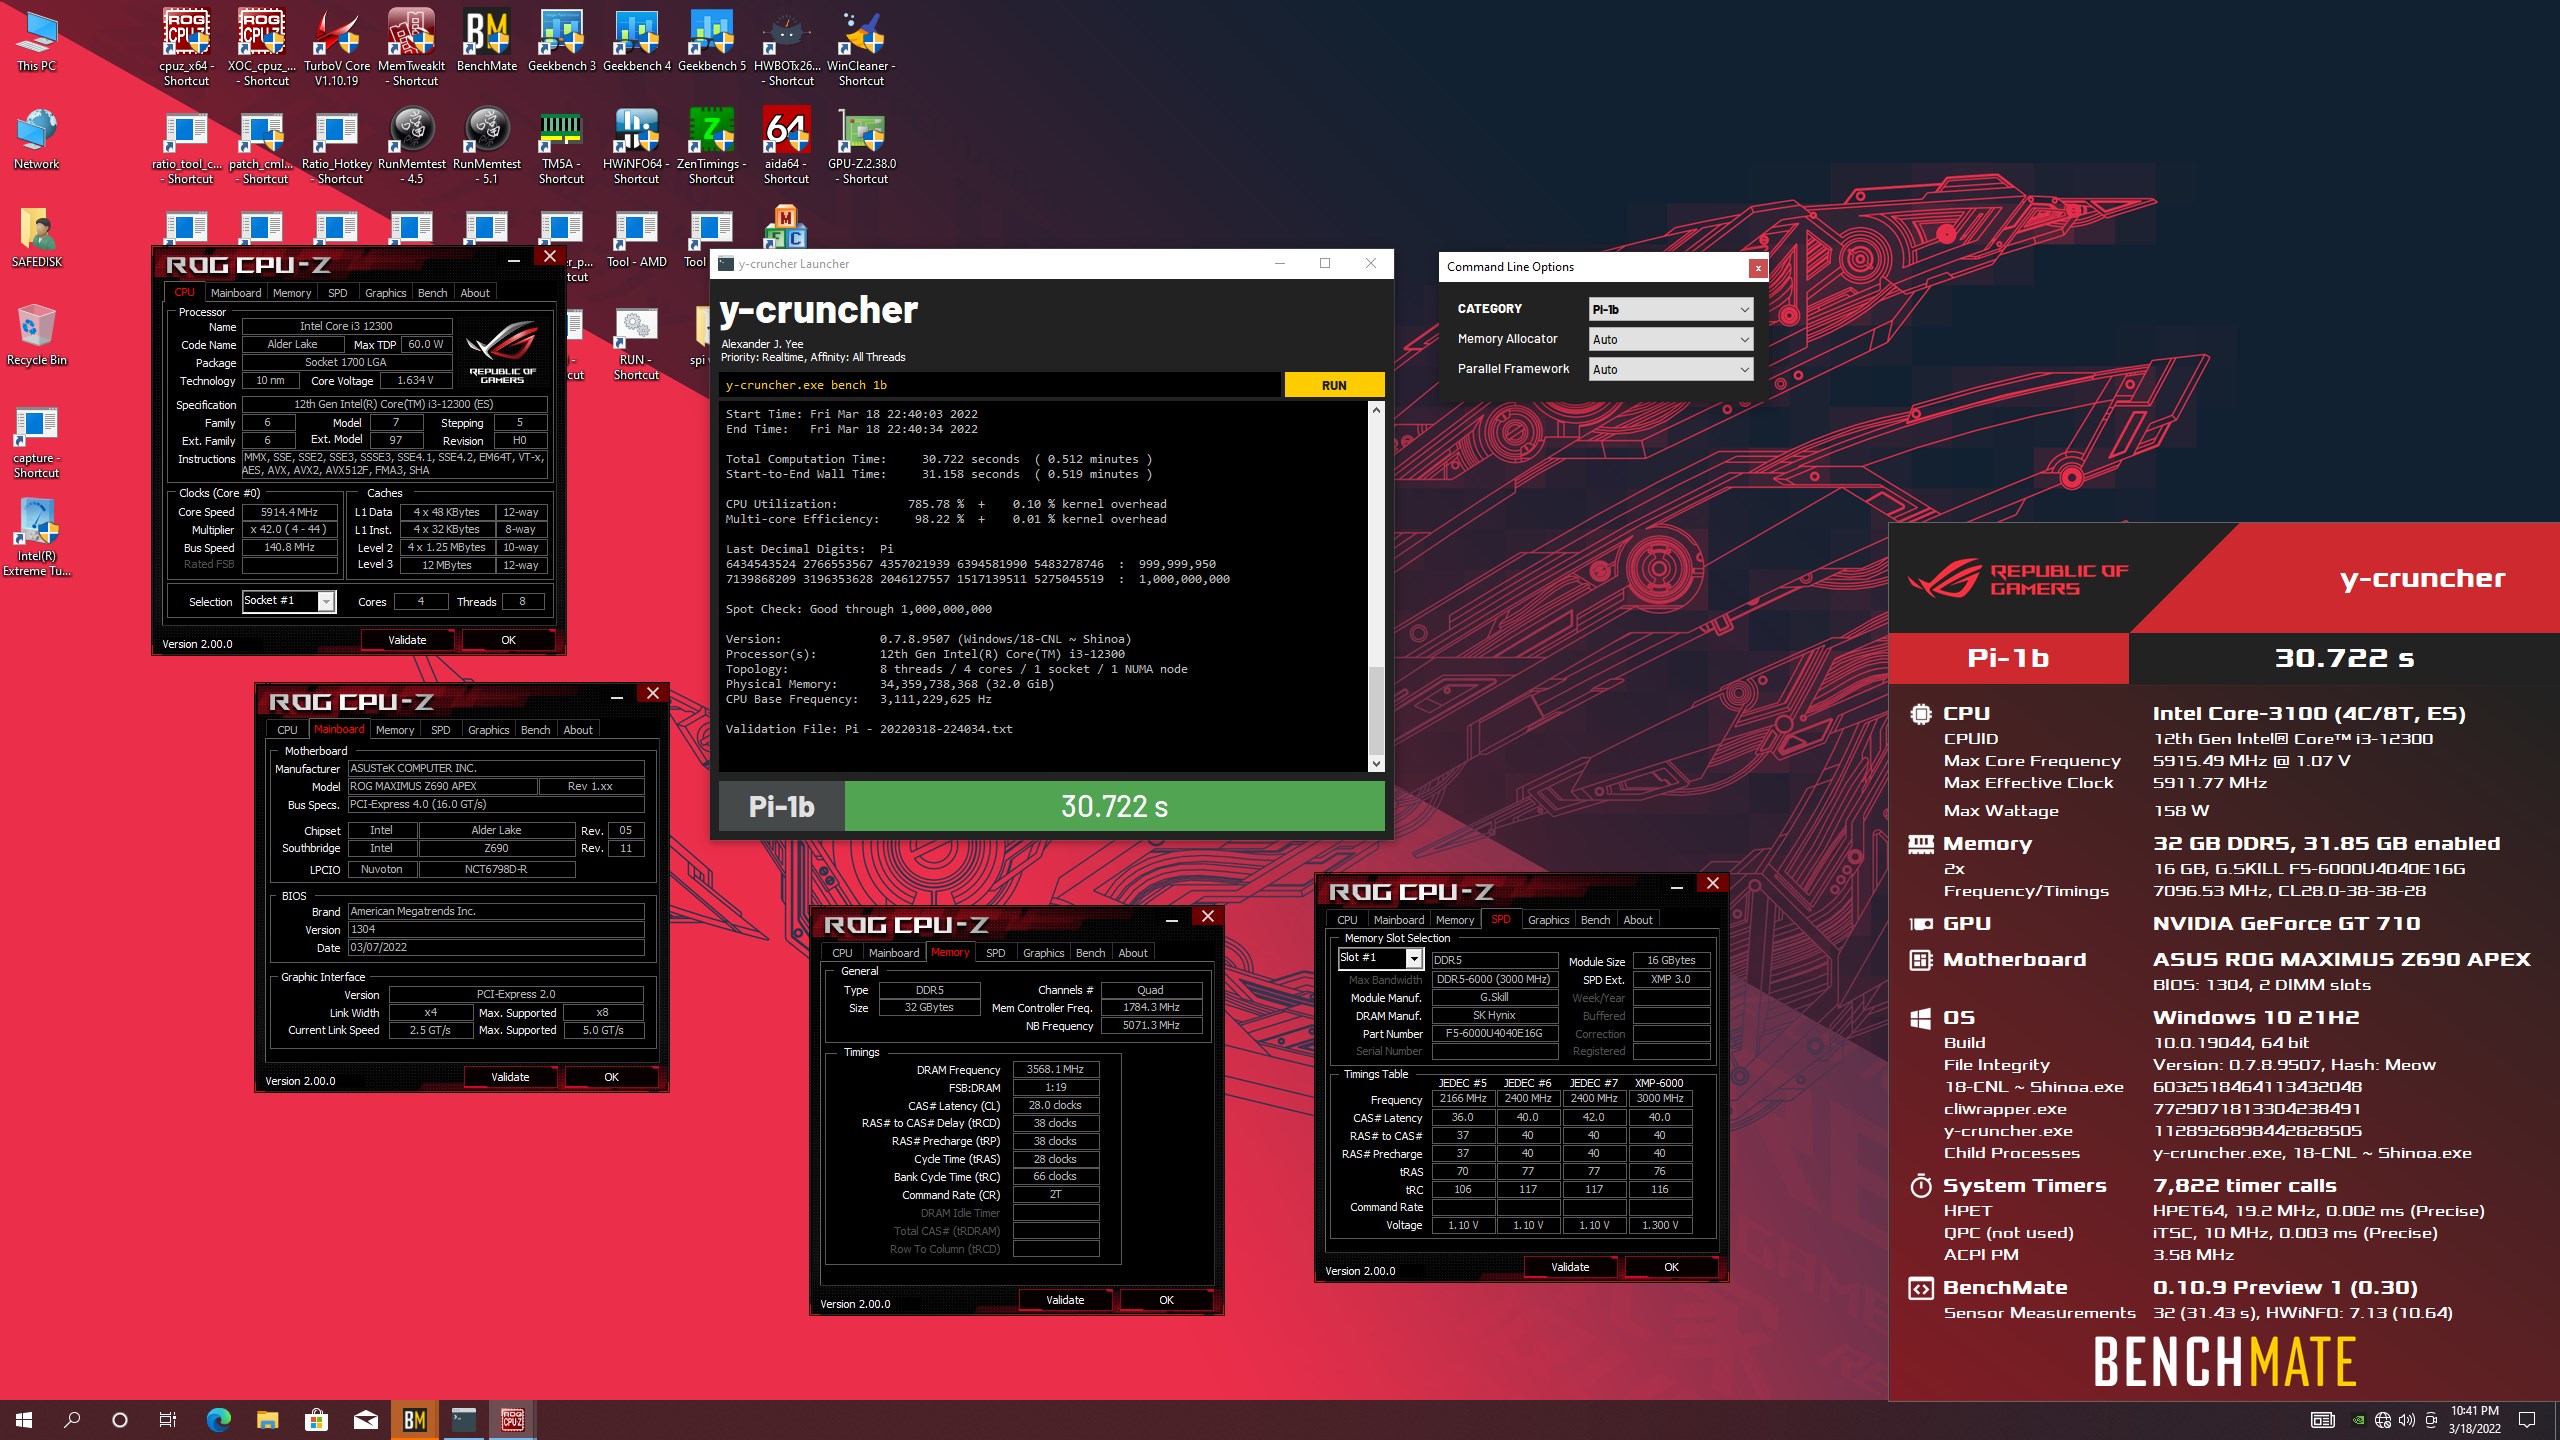This screenshot has width=2560, height=1440.
Task: Open the SAFEDISK folder icon
Action: [x=37, y=237]
